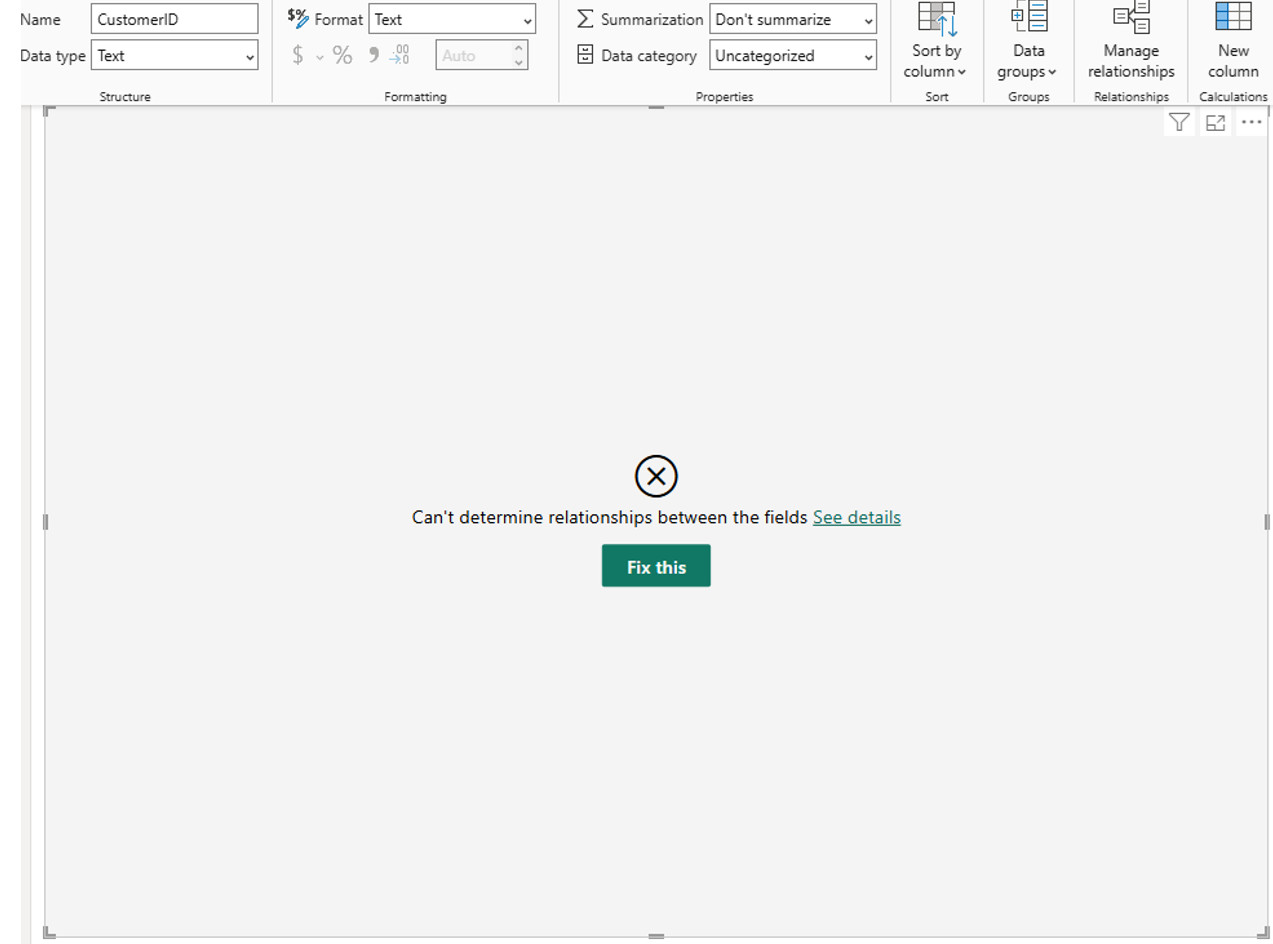The image size is (1273, 944).
Task: Click the New column icon
Action: pos(1232,18)
